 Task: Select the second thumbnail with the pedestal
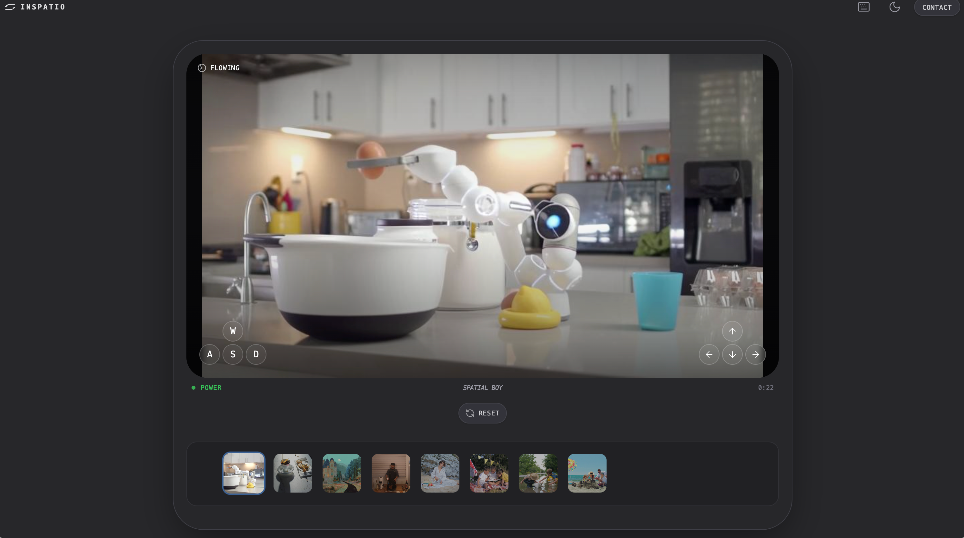tap(293, 473)
